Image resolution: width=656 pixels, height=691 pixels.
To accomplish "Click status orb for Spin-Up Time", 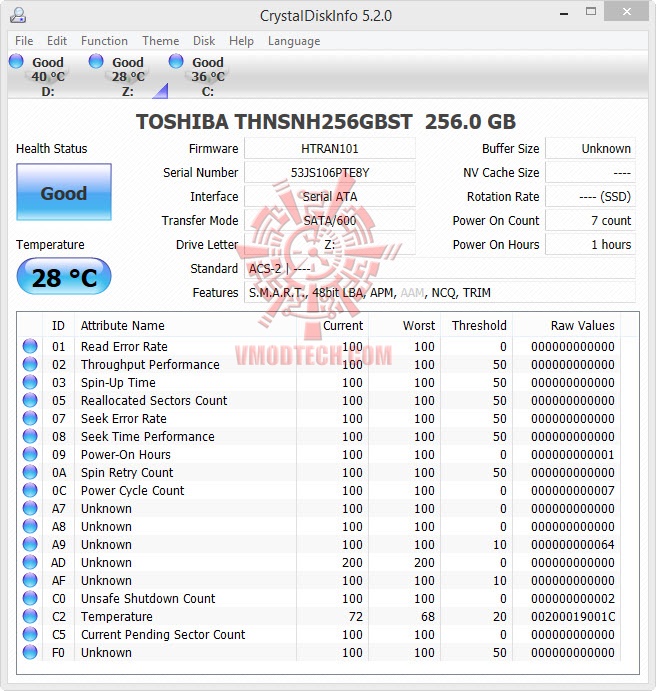I will tap(30, 382).
